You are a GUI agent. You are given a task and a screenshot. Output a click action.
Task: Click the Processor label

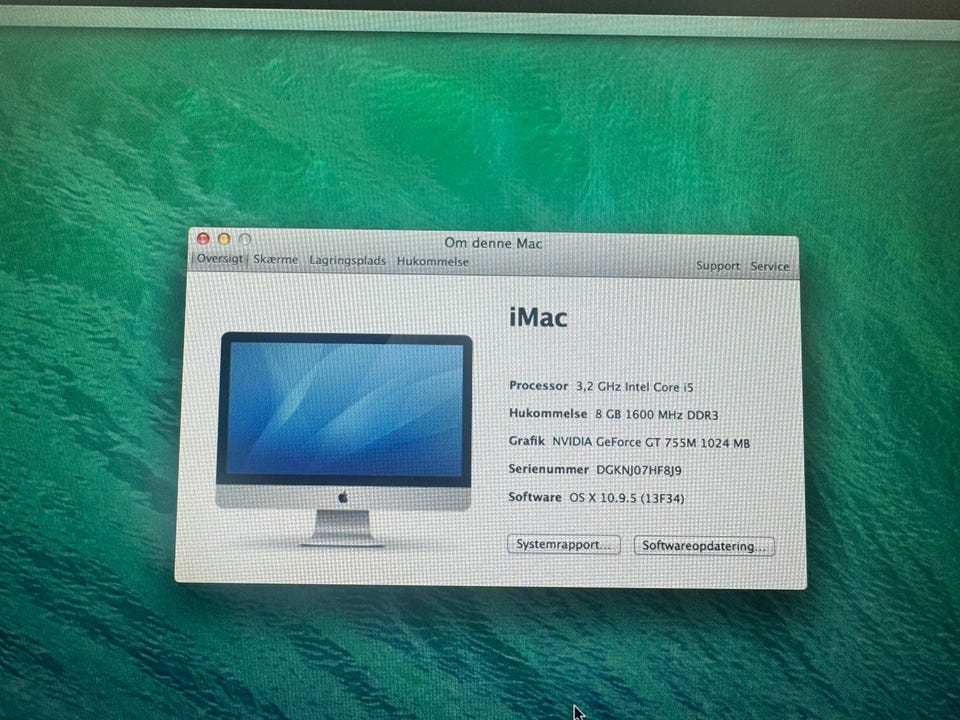click(x=538, y=386)
